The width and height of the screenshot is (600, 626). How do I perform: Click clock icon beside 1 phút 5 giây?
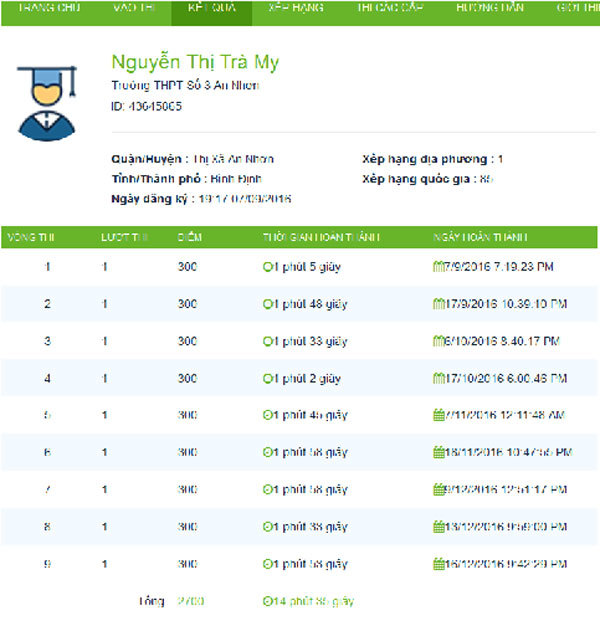[x=267, y=267]
